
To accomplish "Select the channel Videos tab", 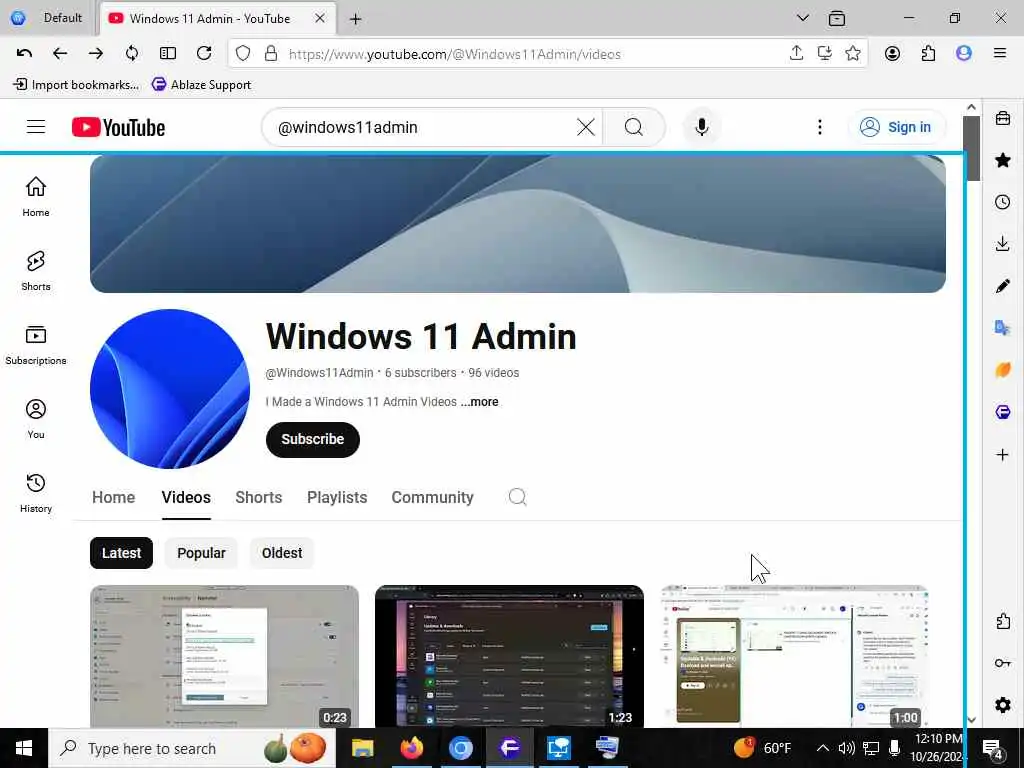I will 186,498.
